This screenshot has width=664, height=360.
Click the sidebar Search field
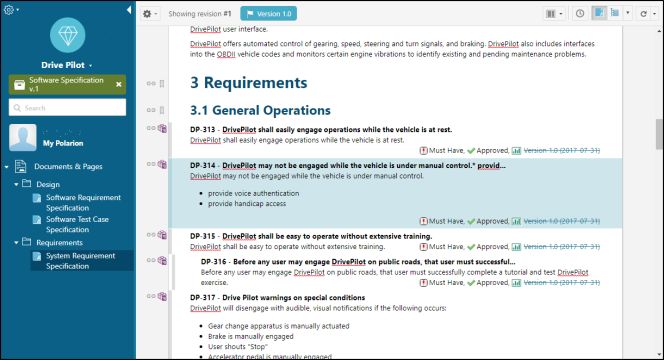click(67, 108)
